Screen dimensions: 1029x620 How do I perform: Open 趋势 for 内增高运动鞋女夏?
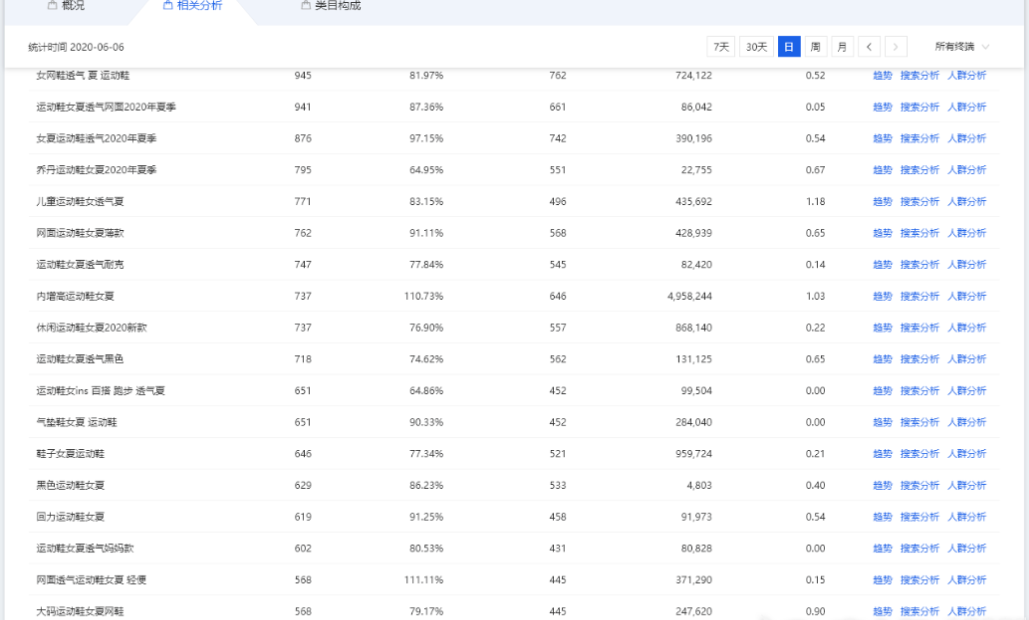tap(882, 296)
